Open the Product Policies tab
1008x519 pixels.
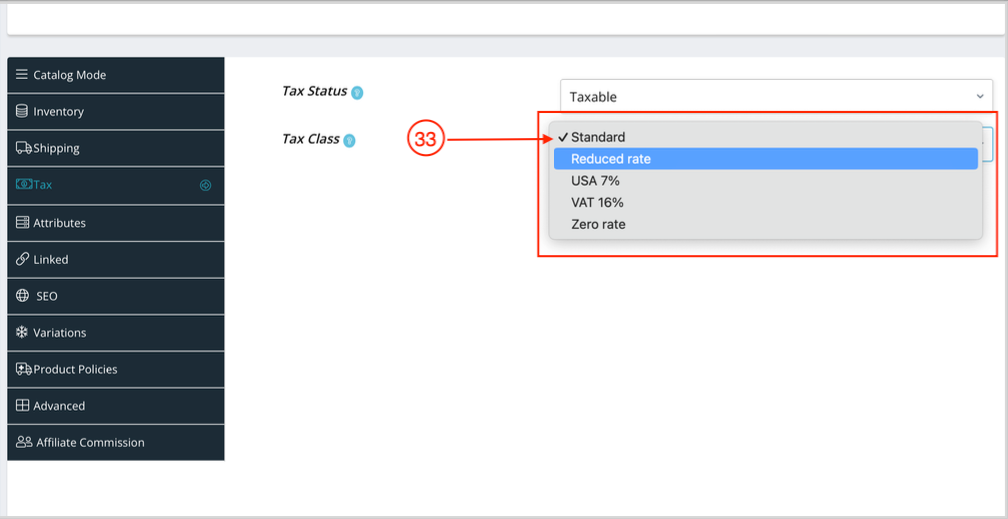(75, 369)
